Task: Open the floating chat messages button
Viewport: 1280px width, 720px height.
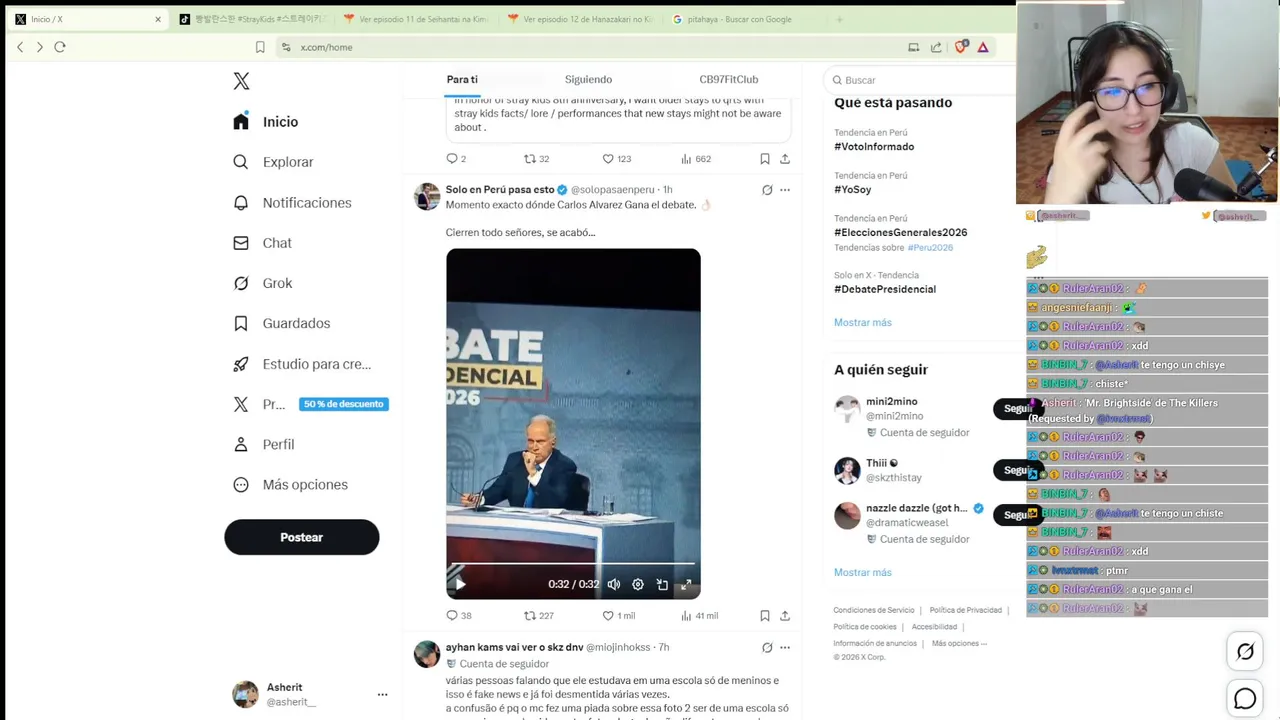Action: pyautogui.click(x=1245, y=699)
